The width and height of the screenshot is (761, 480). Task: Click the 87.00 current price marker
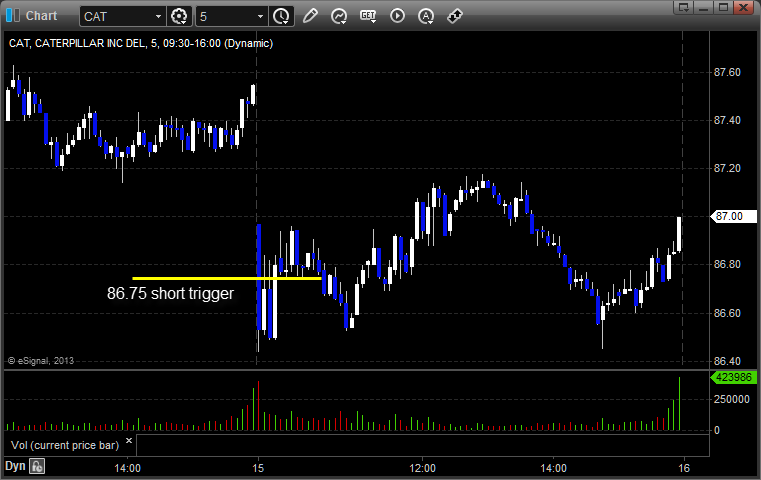(x=733, y=216)
